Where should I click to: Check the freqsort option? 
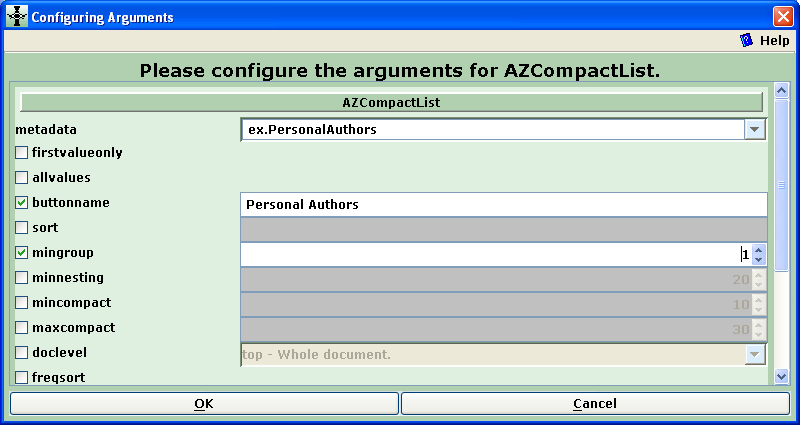click(21, 378)
